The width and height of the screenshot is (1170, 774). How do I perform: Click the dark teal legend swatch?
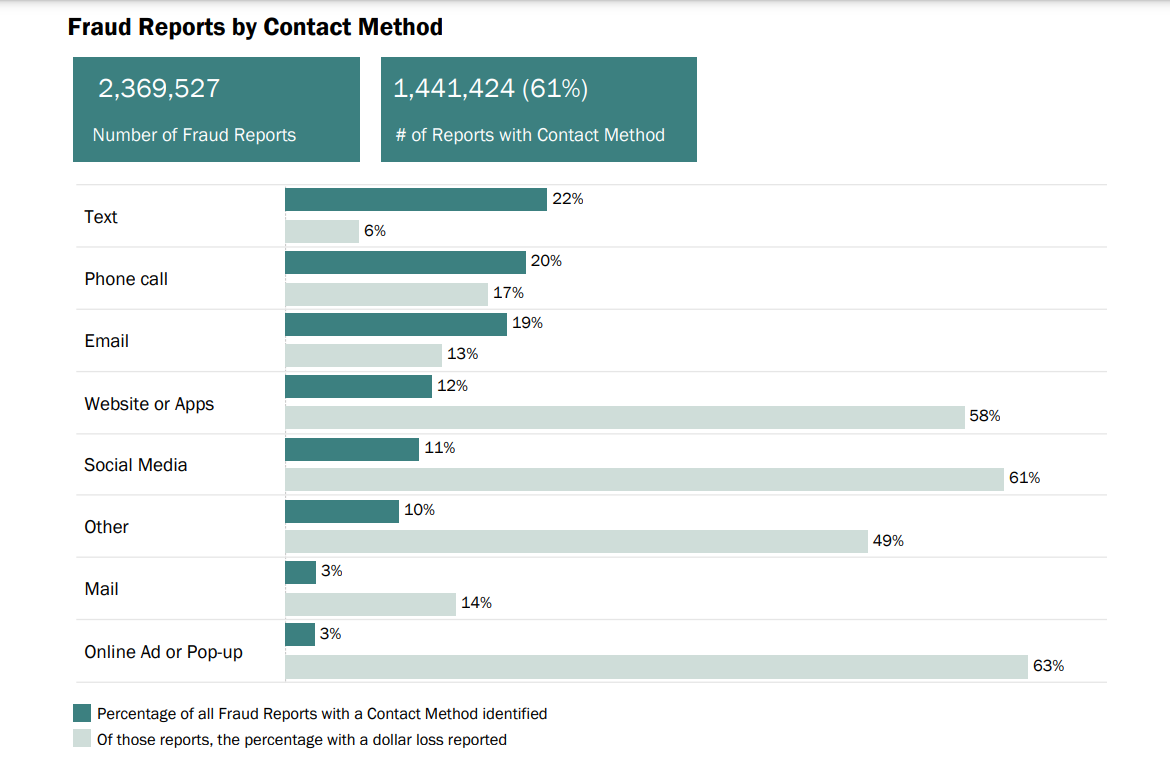click(82, 714)
